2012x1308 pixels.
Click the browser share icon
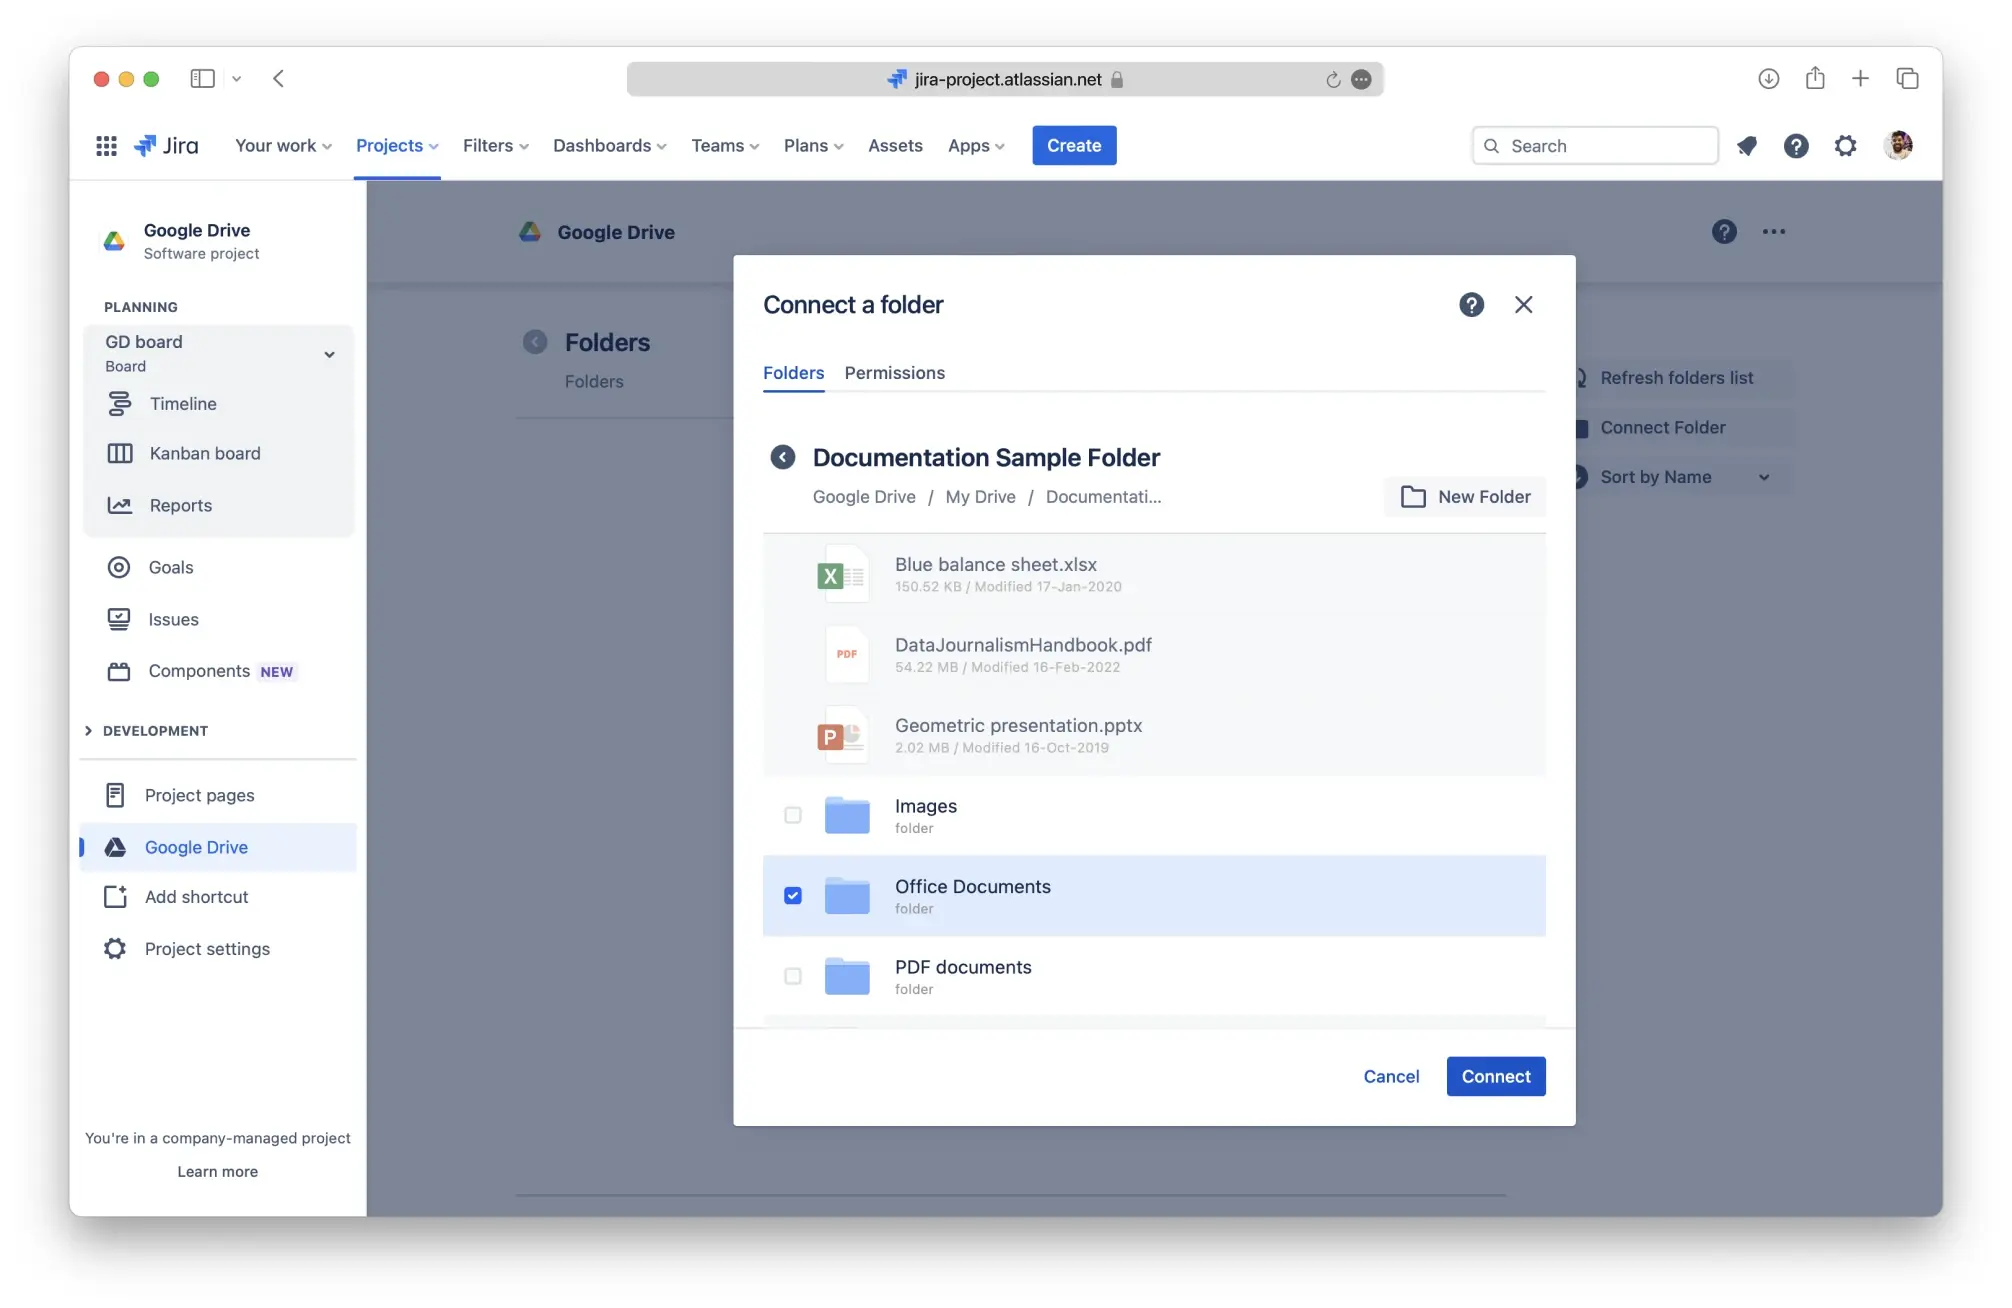pos(1815,78)
